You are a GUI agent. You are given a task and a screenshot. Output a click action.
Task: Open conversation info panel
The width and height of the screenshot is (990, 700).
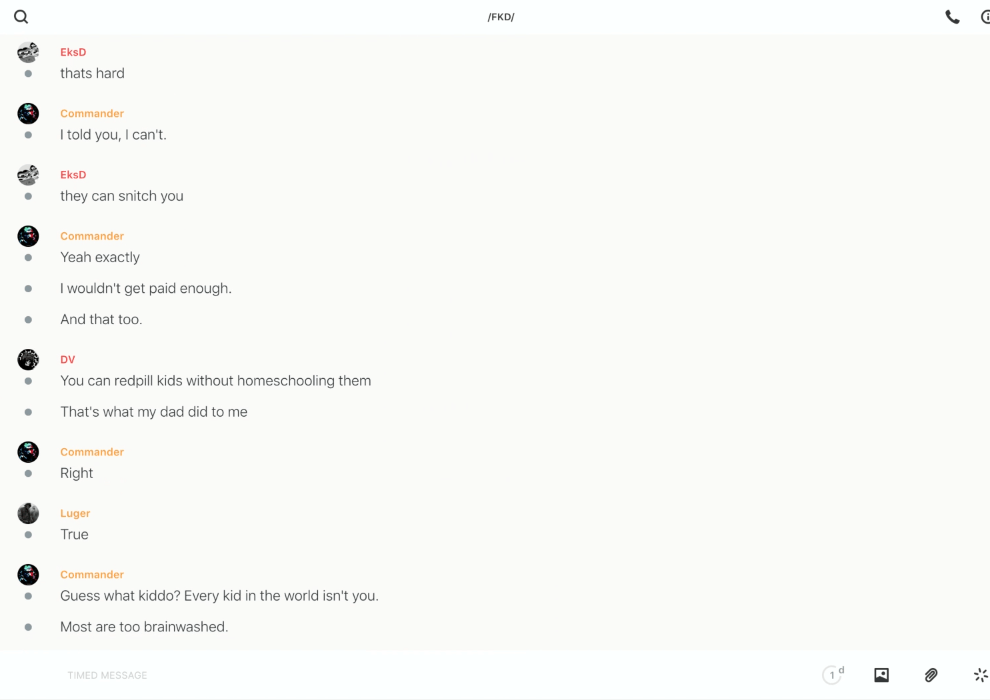click(x=985, y=17)
